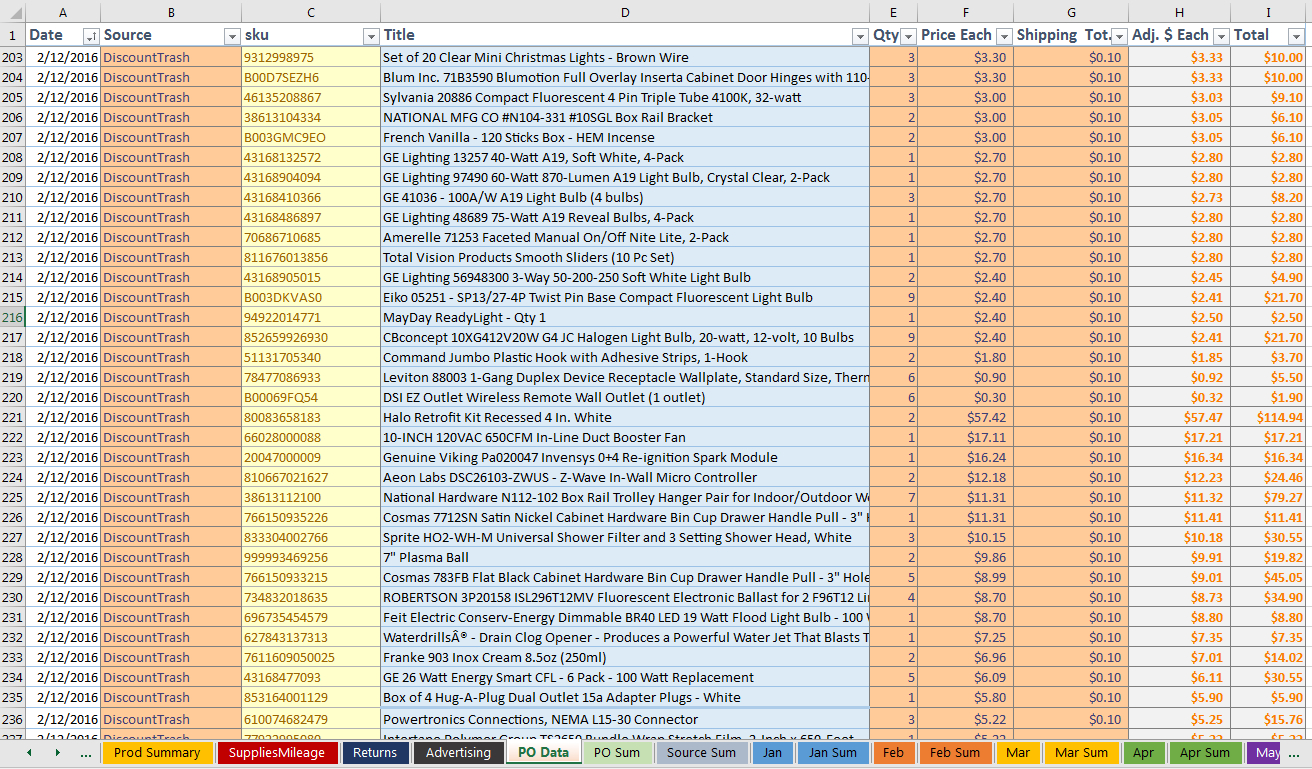Open the Date column filter dropdown

[91, 36]
